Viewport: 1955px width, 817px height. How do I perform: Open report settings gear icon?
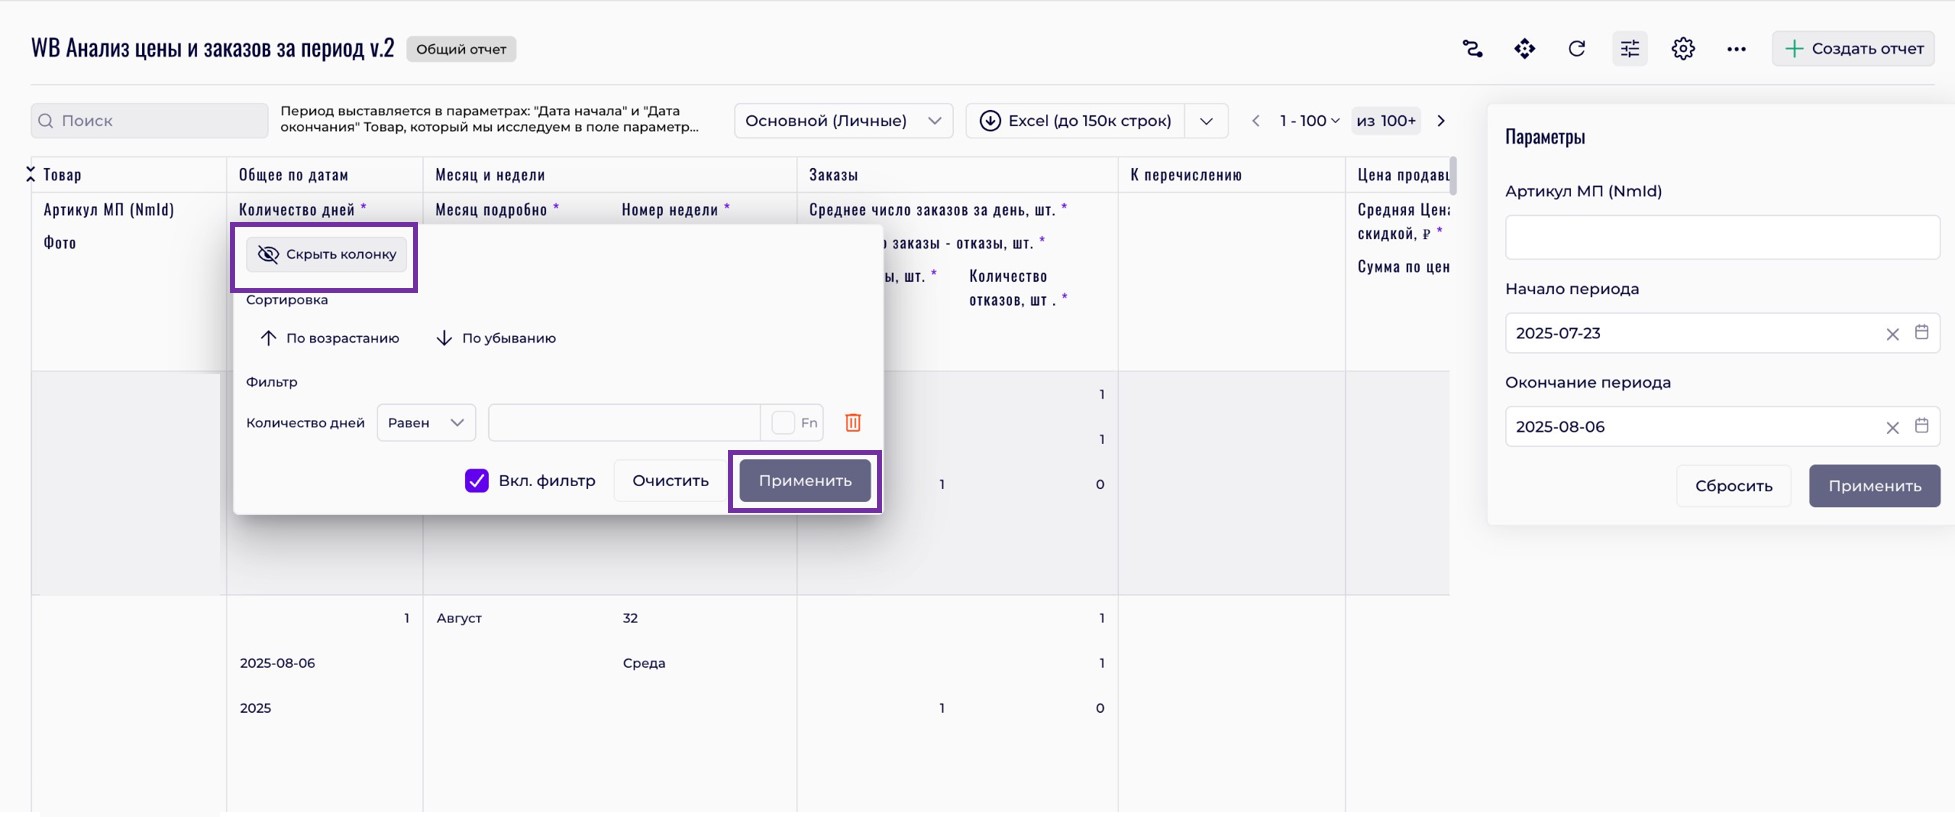1683,49
